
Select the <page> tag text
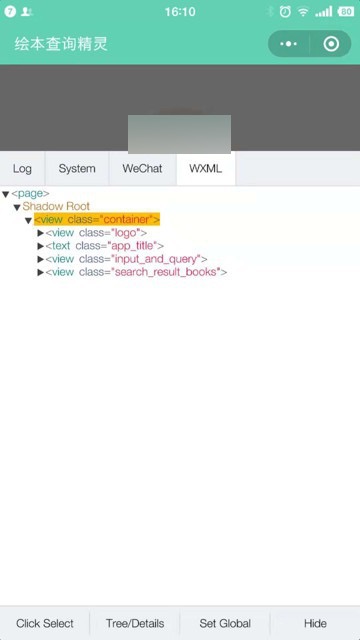[x=31, y=193]
